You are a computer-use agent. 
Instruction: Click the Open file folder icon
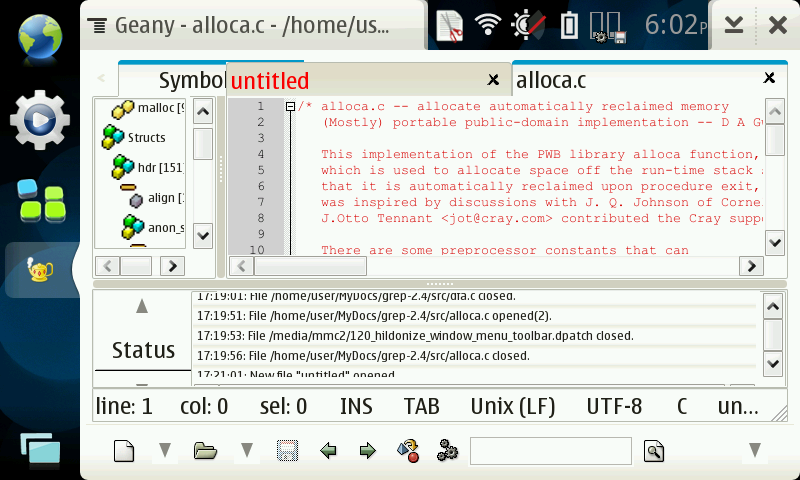pyautogui.click(x=206, y=451)
